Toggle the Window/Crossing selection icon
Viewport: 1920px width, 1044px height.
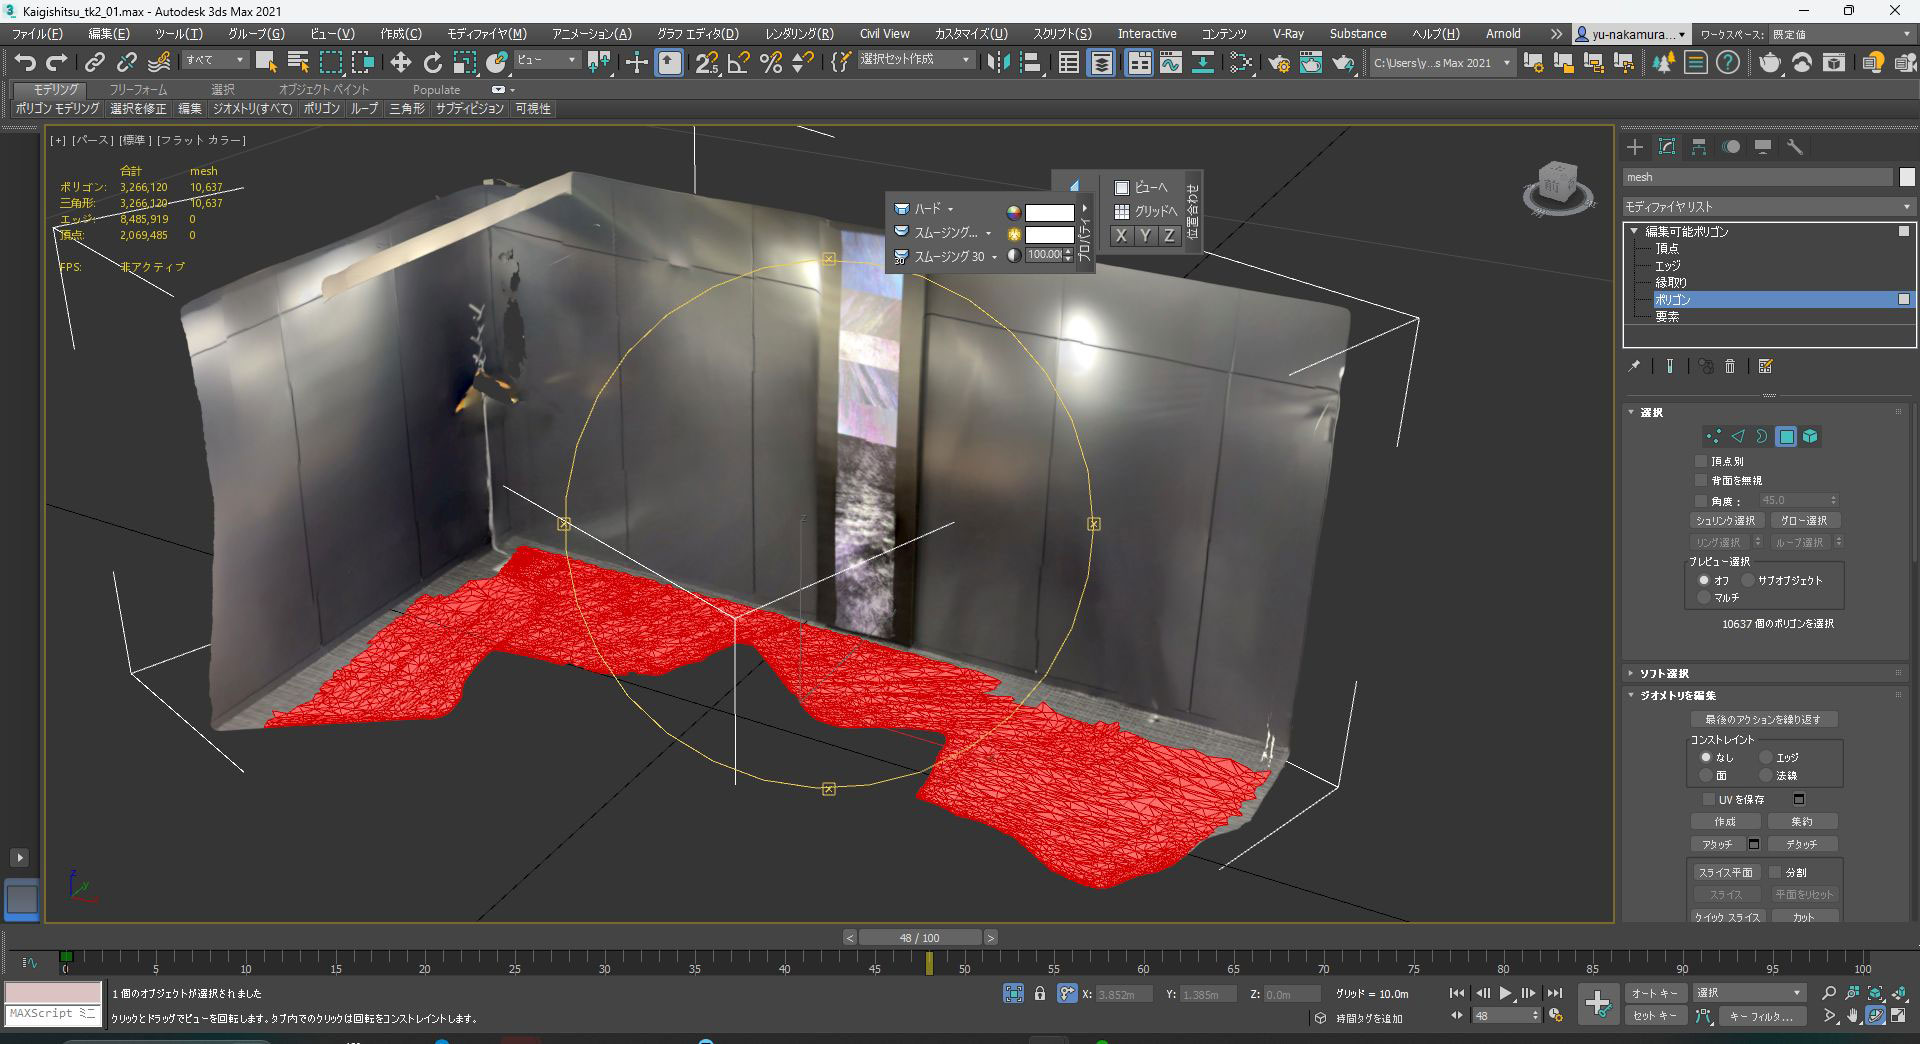click(362, 63)
